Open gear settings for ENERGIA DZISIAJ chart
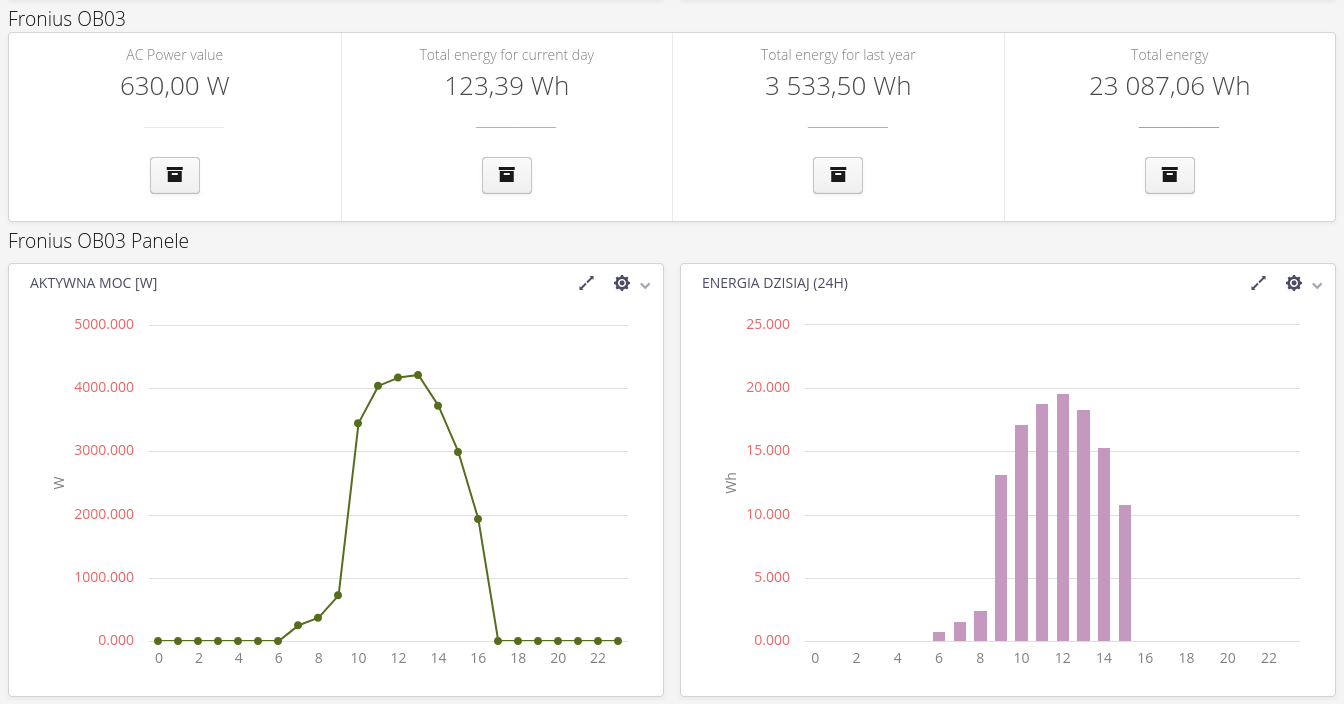The height and width of the screenshot is (704, 1344). click(1294, 283)
